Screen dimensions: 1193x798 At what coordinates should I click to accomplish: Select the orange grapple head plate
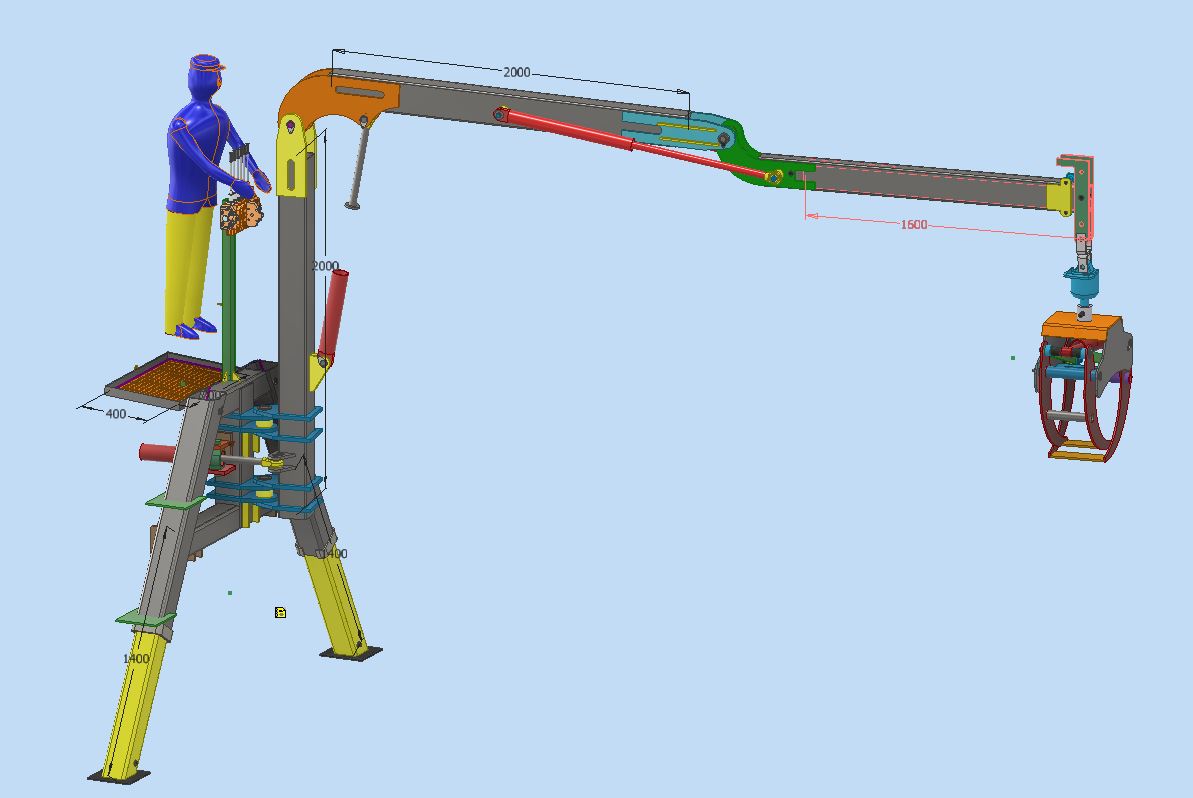click(x=1080, y=327)
